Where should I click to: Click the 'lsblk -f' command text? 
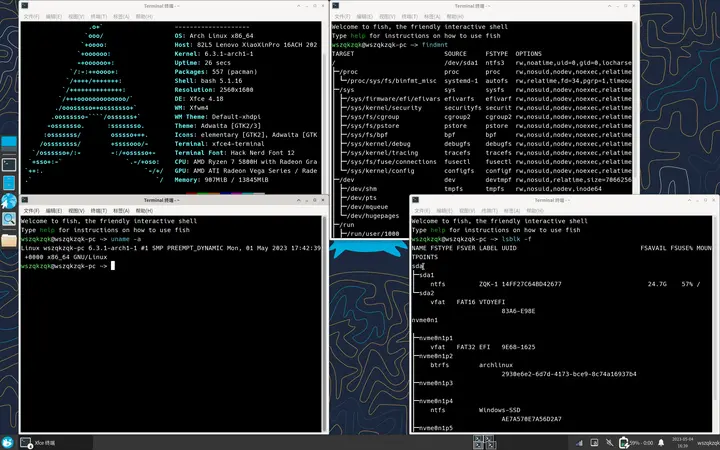[517, 239]
